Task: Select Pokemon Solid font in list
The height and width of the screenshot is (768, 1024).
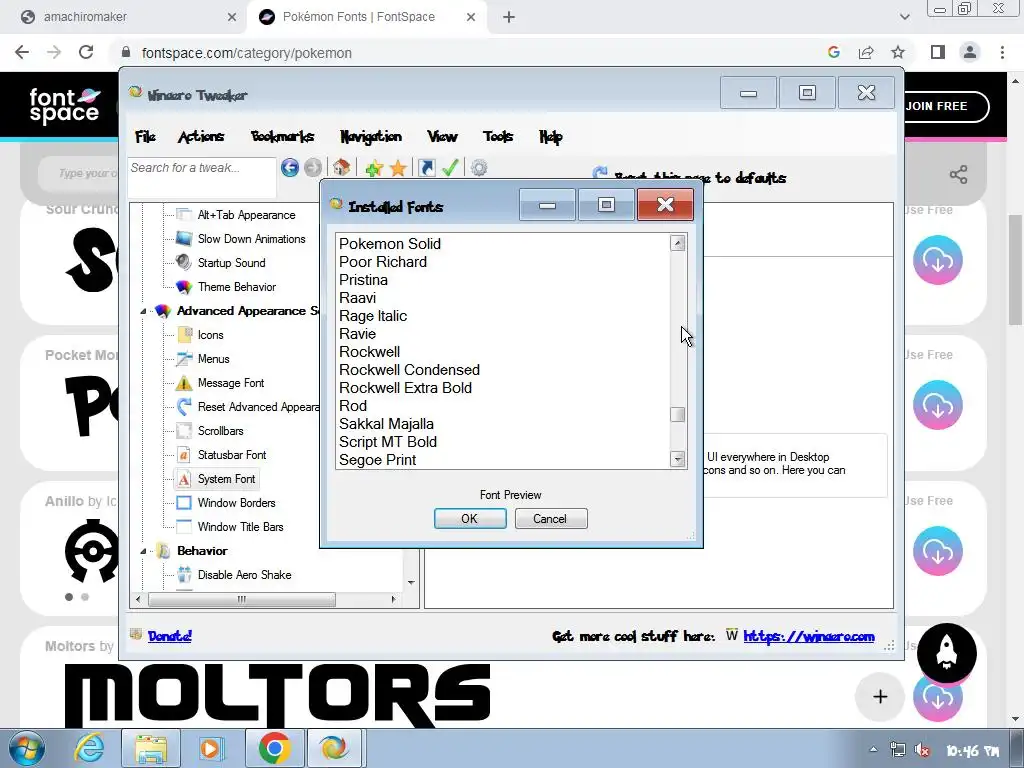Action: [390, 244]
